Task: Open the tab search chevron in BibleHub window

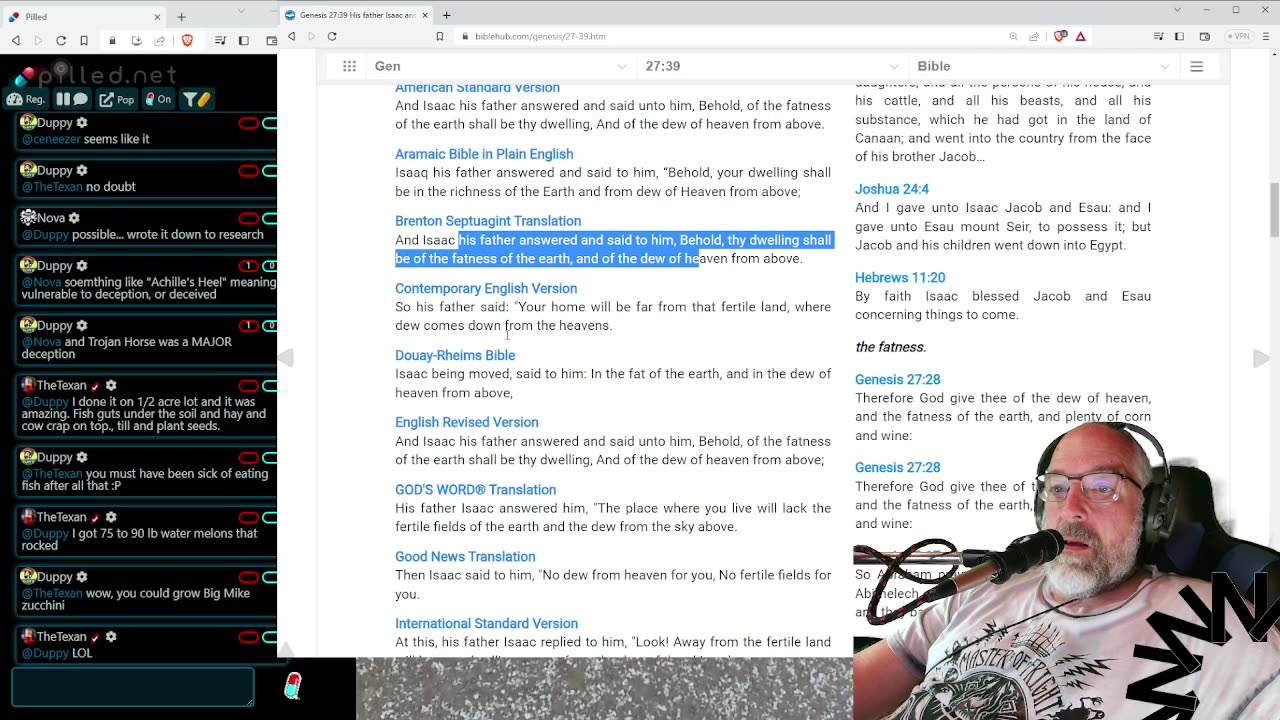Action: (1178, 10)
